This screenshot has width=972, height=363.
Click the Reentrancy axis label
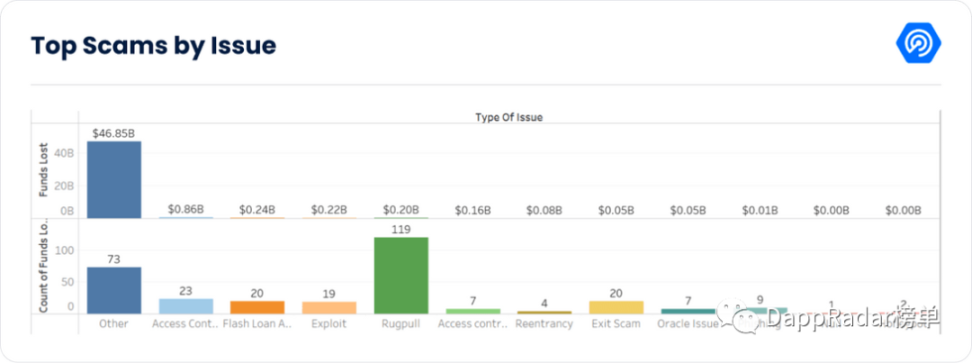pos(544,324)
